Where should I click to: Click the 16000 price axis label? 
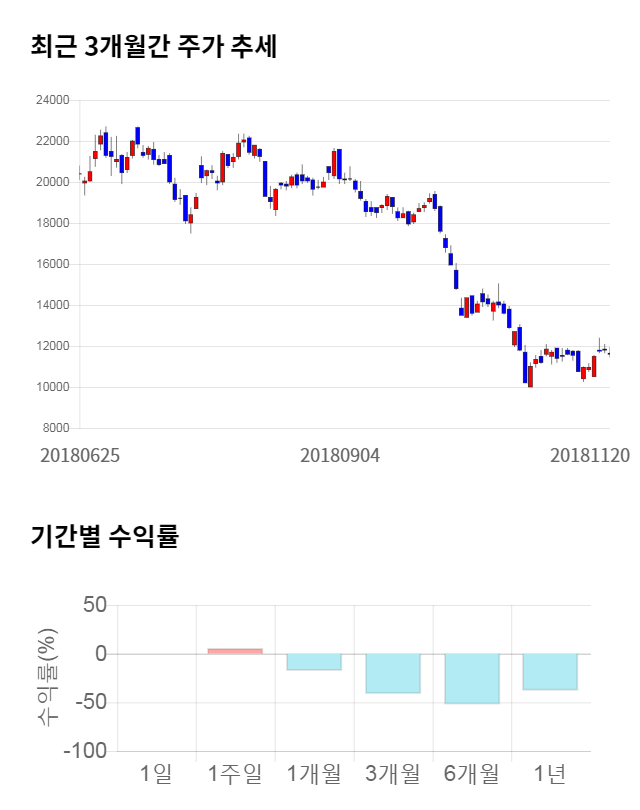click(52, 264)
